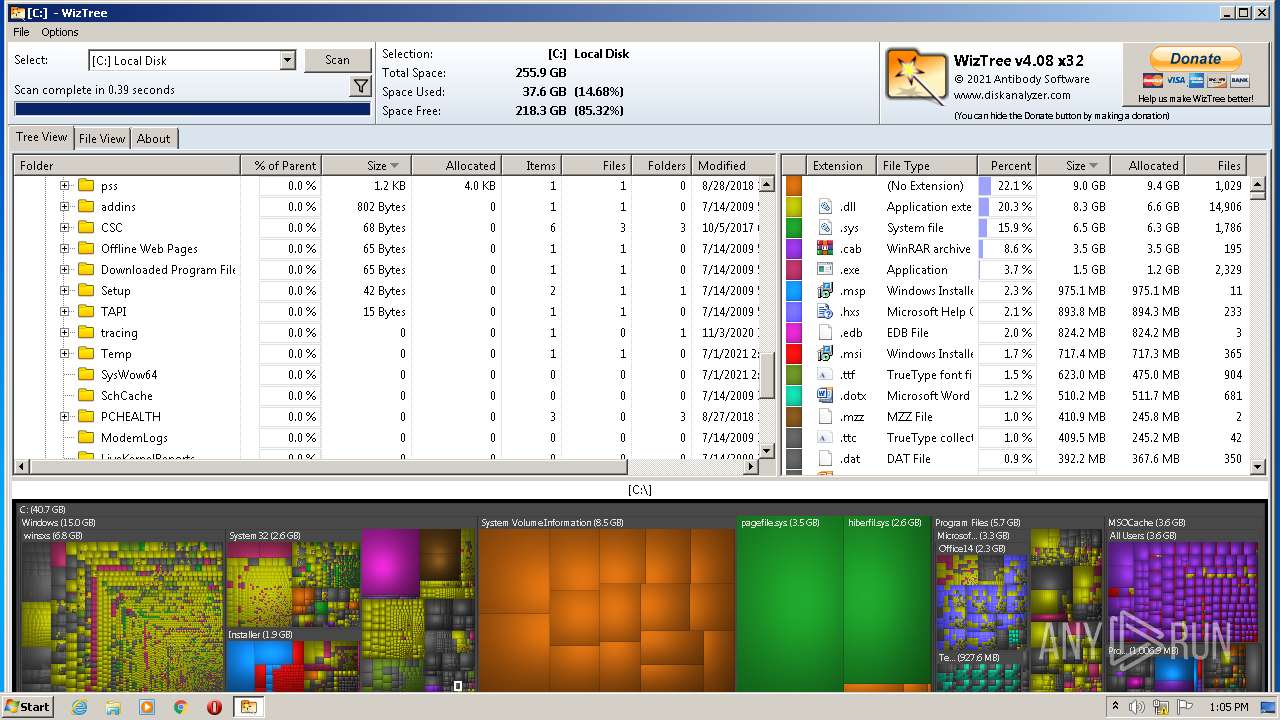
Task: Open Windows Media Player from taskbar
Action: pyautogui.click(x=147, y=707)
